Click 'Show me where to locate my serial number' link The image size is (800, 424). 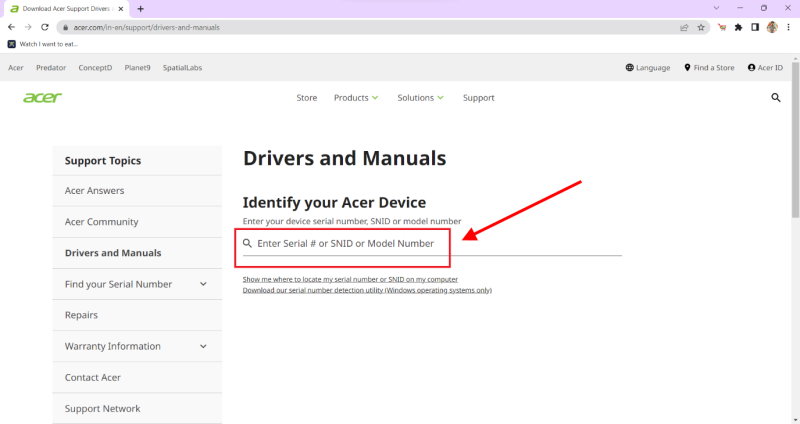pyautogui.click(x=350, y=280)
